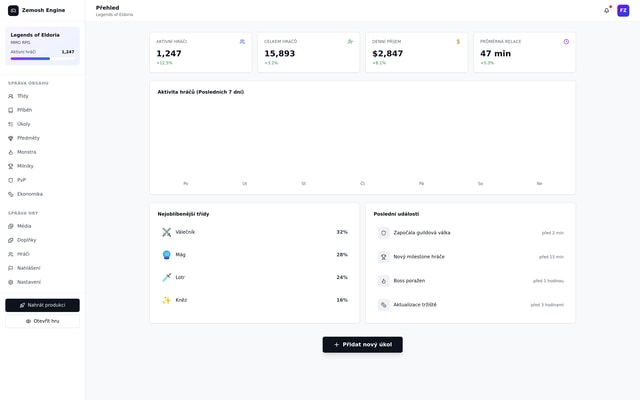
Task: Click the Kněz sparkles icon
Action: coord(167,300)
